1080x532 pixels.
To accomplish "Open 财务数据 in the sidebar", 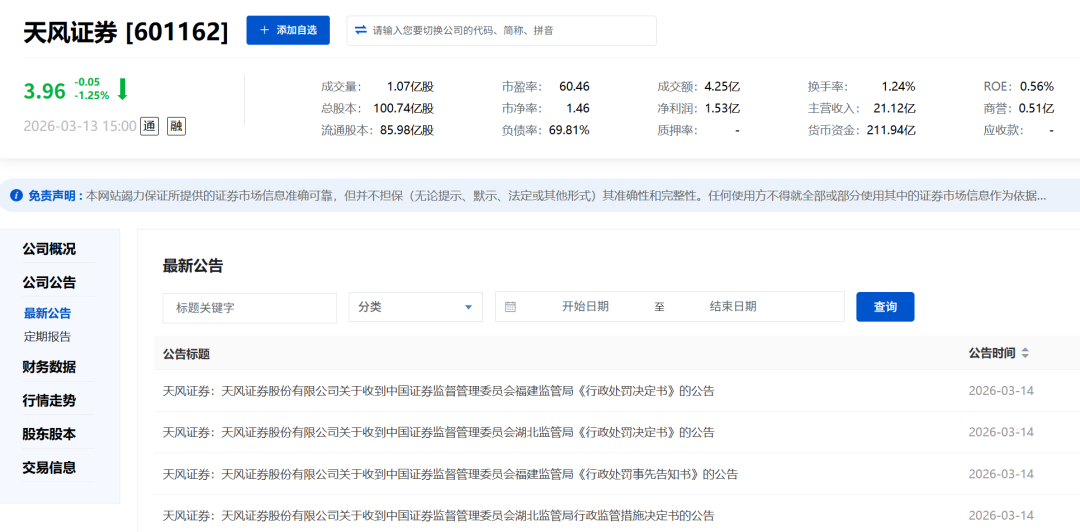I will [49, 367].
